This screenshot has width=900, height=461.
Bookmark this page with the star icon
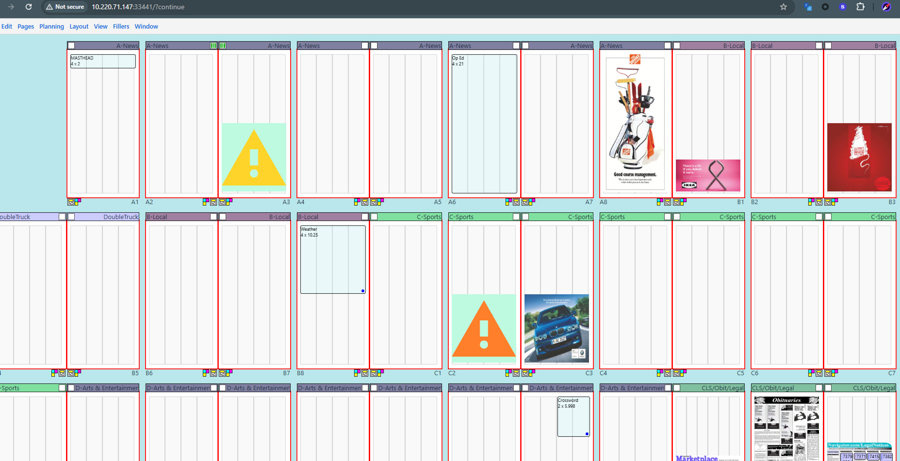783,7
